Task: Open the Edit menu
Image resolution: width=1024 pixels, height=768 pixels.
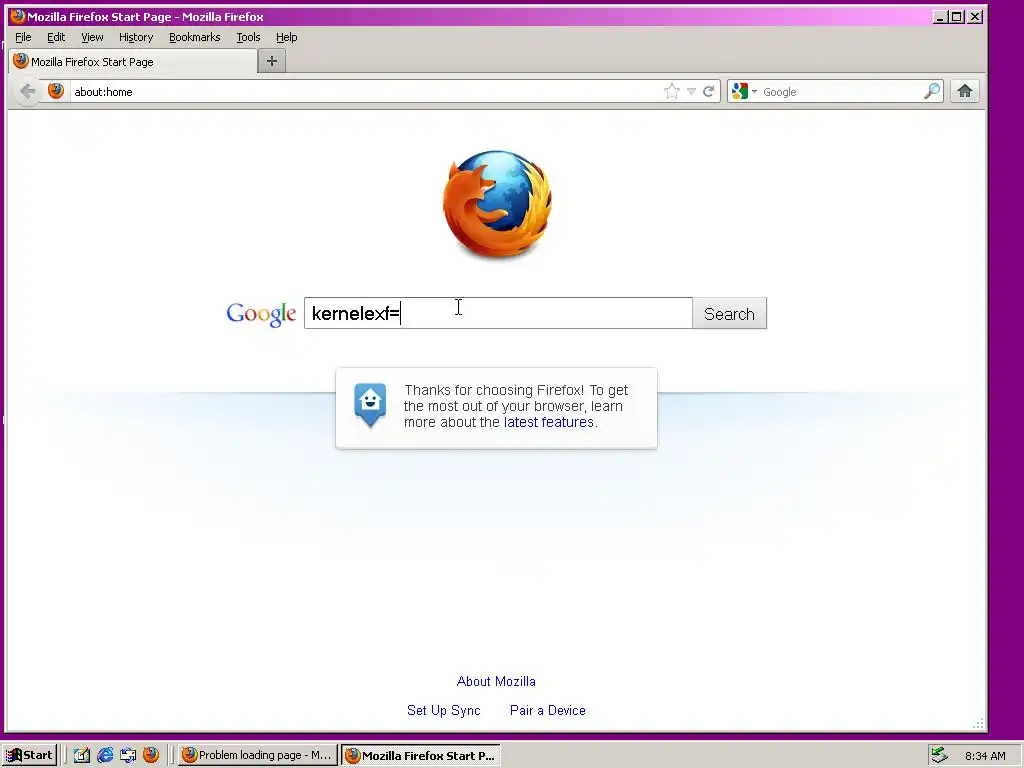Action: (x=56, y=37)
